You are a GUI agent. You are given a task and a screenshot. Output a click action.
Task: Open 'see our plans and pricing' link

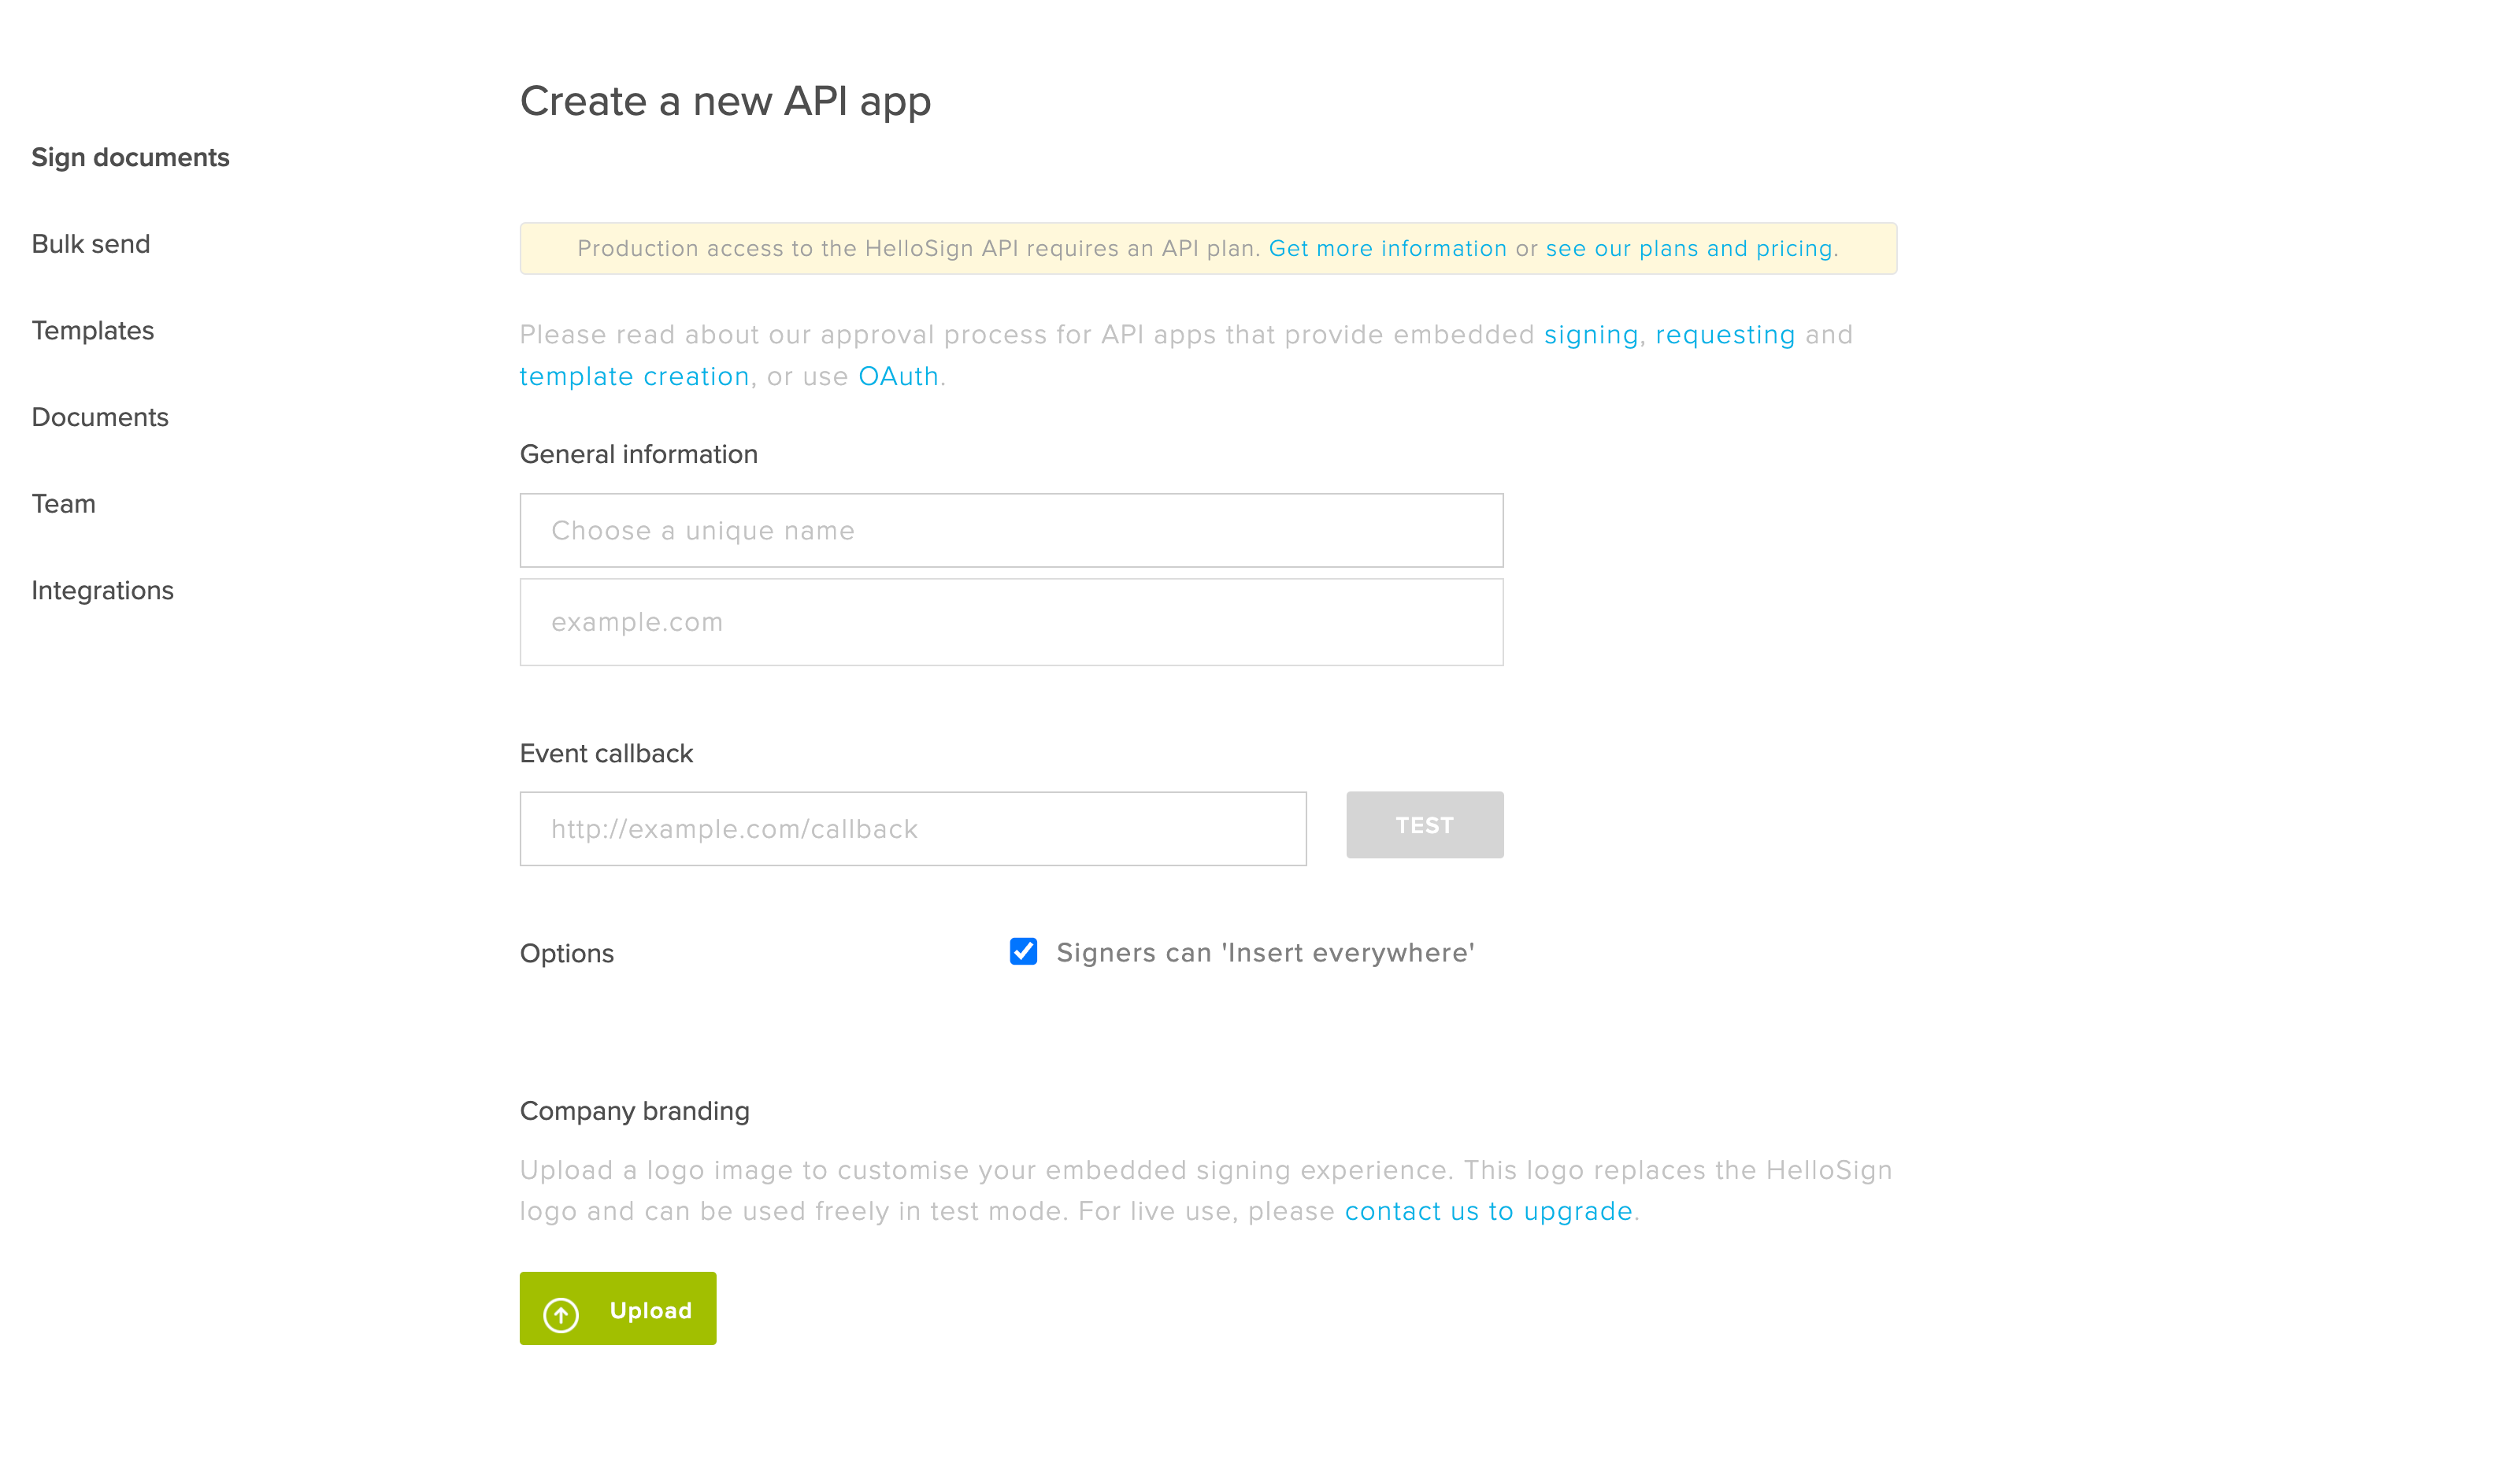[x=1689, y=249]
